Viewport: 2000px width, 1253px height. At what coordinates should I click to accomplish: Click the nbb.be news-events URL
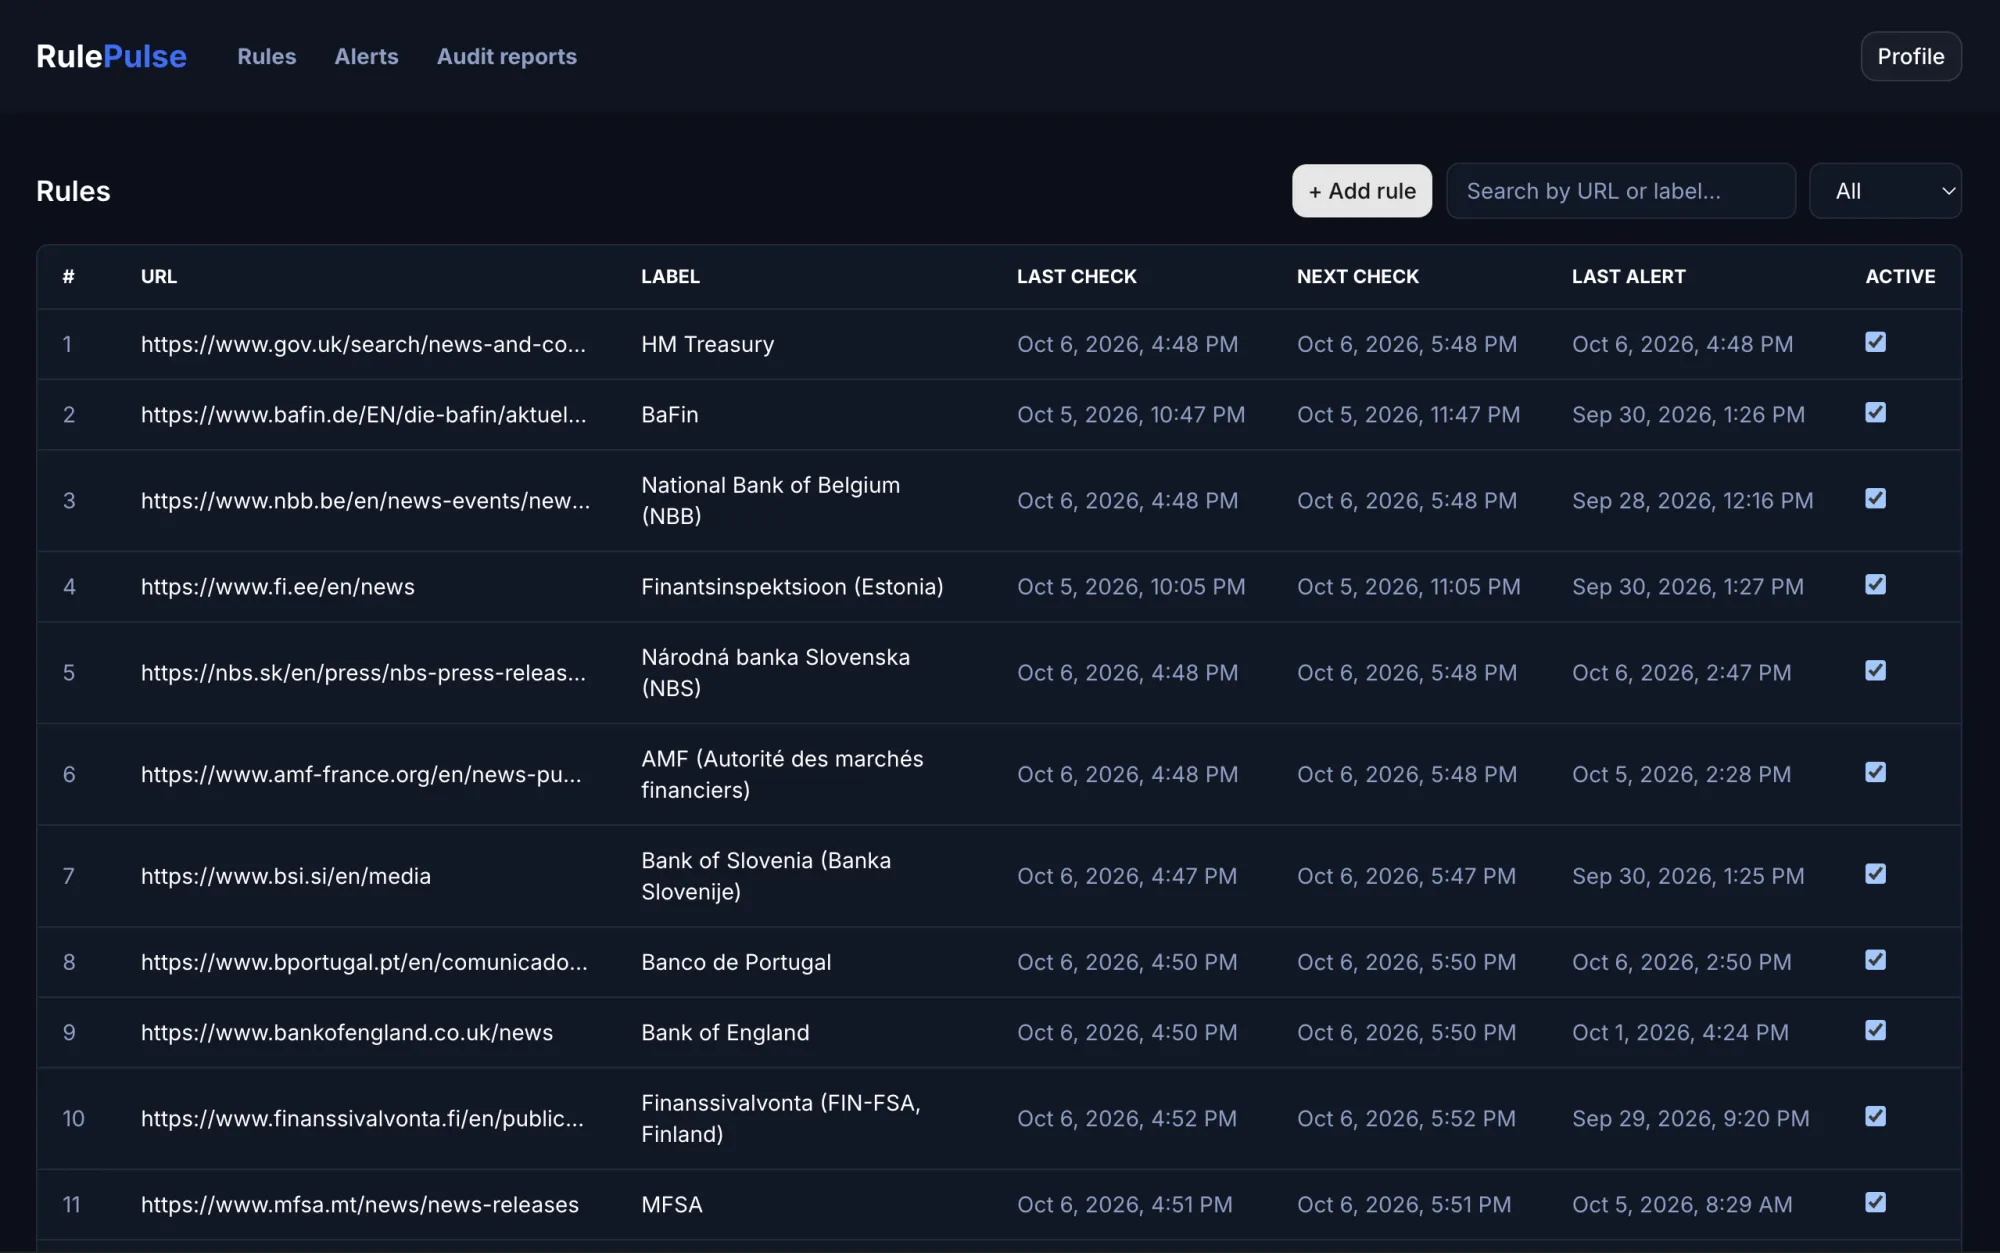pyautogui.click(x=365, y=500)
